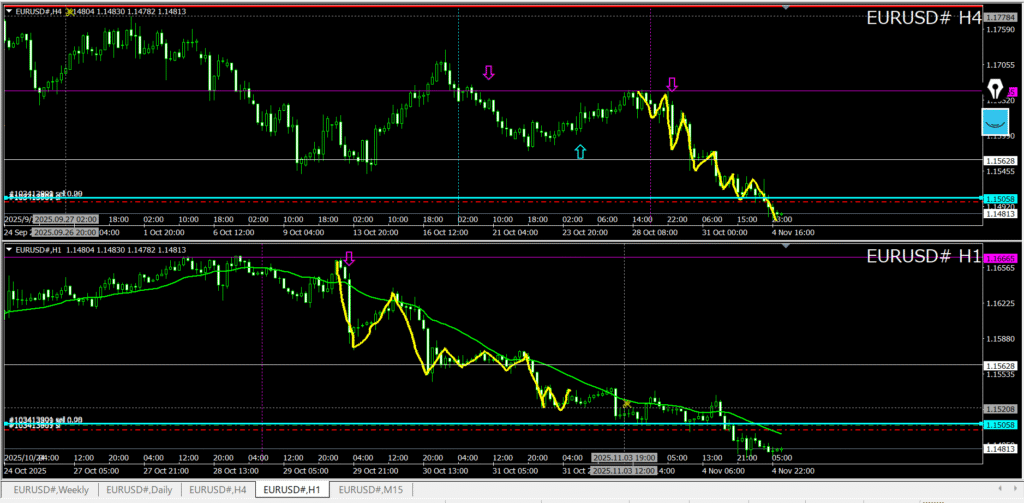Viewport: 1024px width, 503px height.
Task: Click the cyan up arrow on H4 chart
Action: tap(580, 151)
